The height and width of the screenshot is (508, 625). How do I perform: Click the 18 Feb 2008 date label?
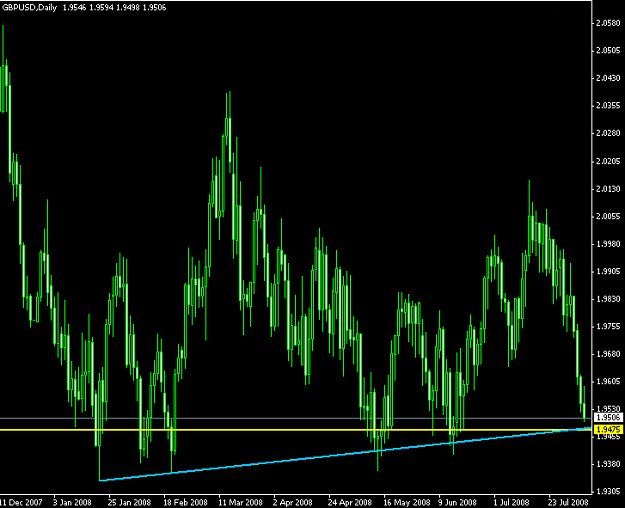point(186,502)
